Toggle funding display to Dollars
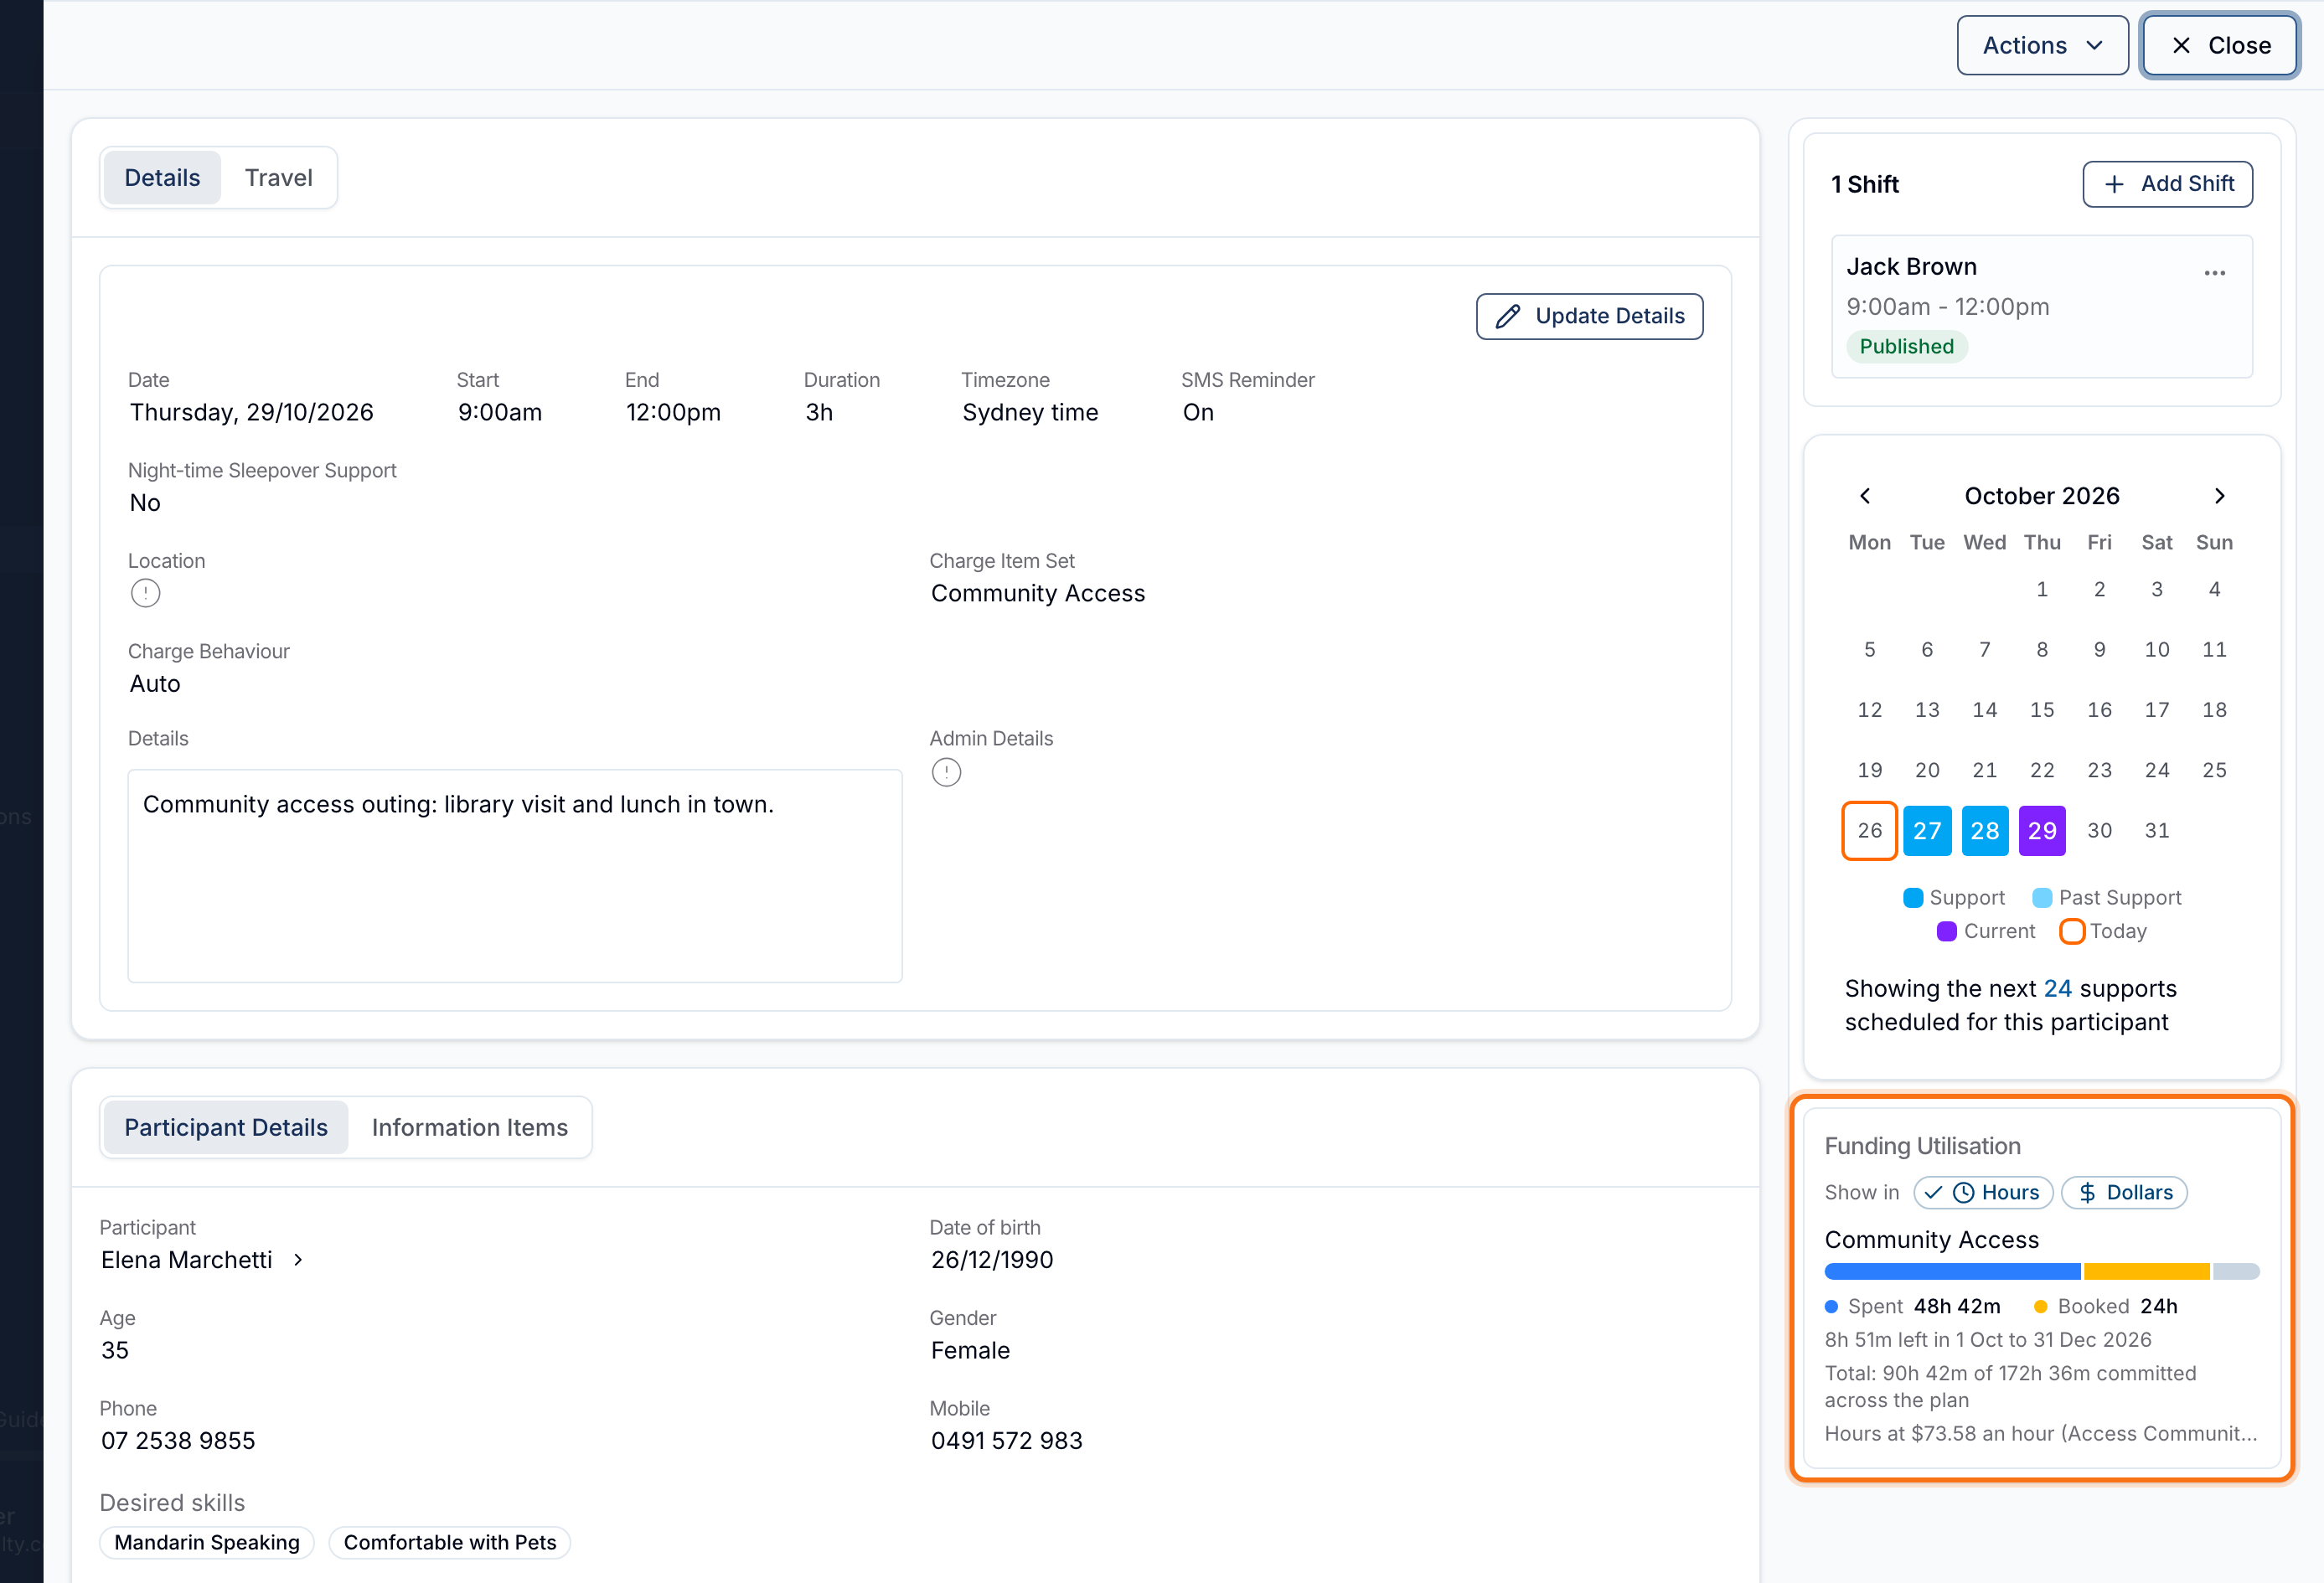The image size is (2324, 1583). tap(2124, 1192)
